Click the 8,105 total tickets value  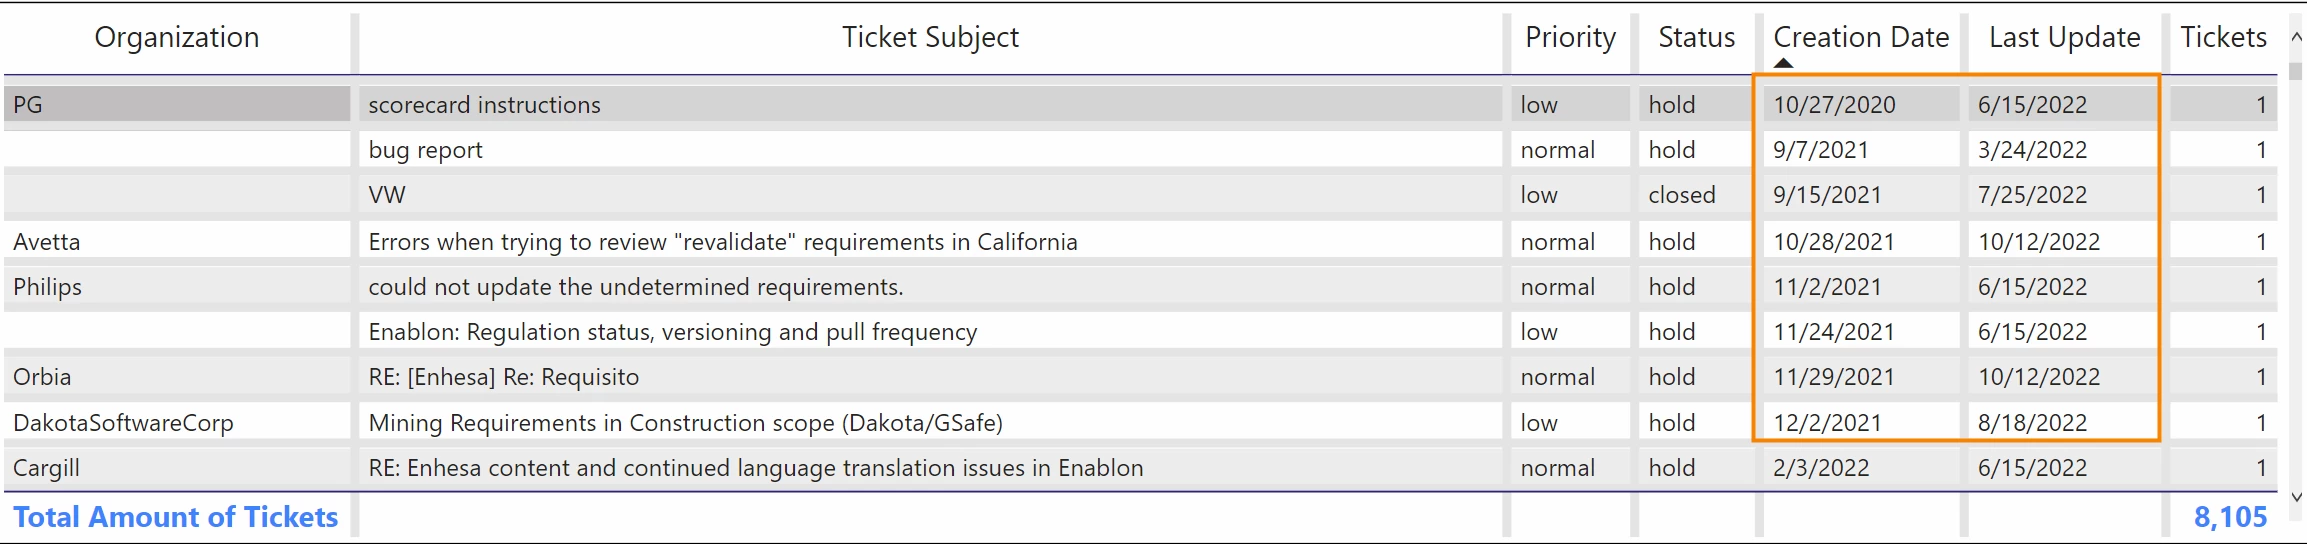[x=2230, y=517]
